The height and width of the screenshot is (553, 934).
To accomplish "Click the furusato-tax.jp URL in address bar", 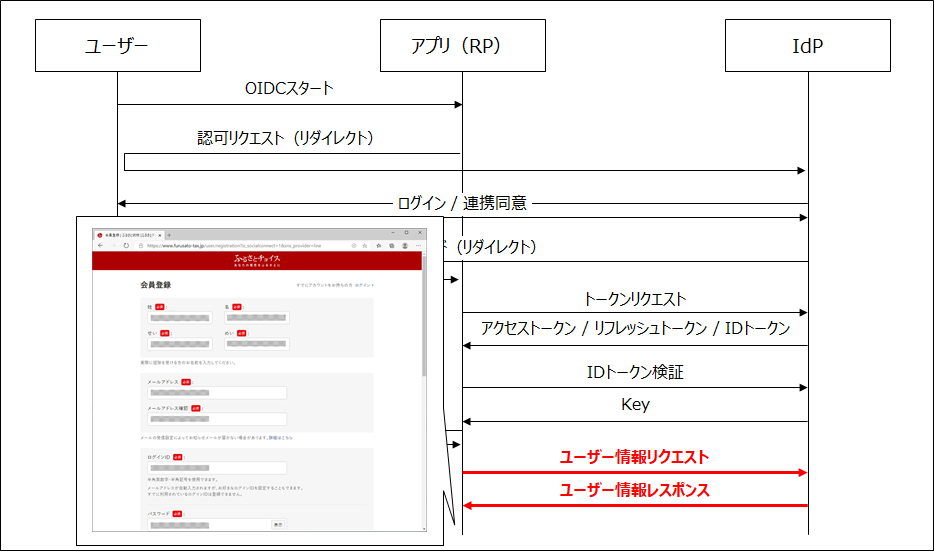I will (234, 246).
